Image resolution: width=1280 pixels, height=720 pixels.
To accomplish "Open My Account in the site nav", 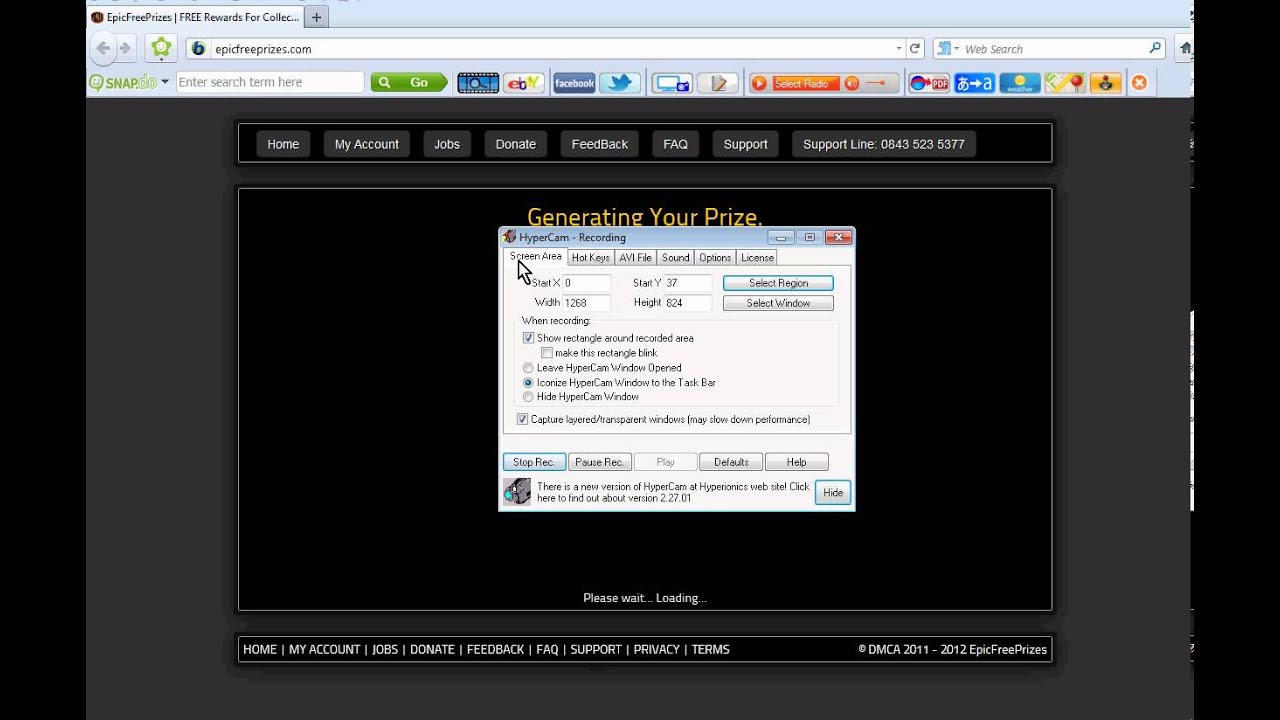I will (366, 144).
